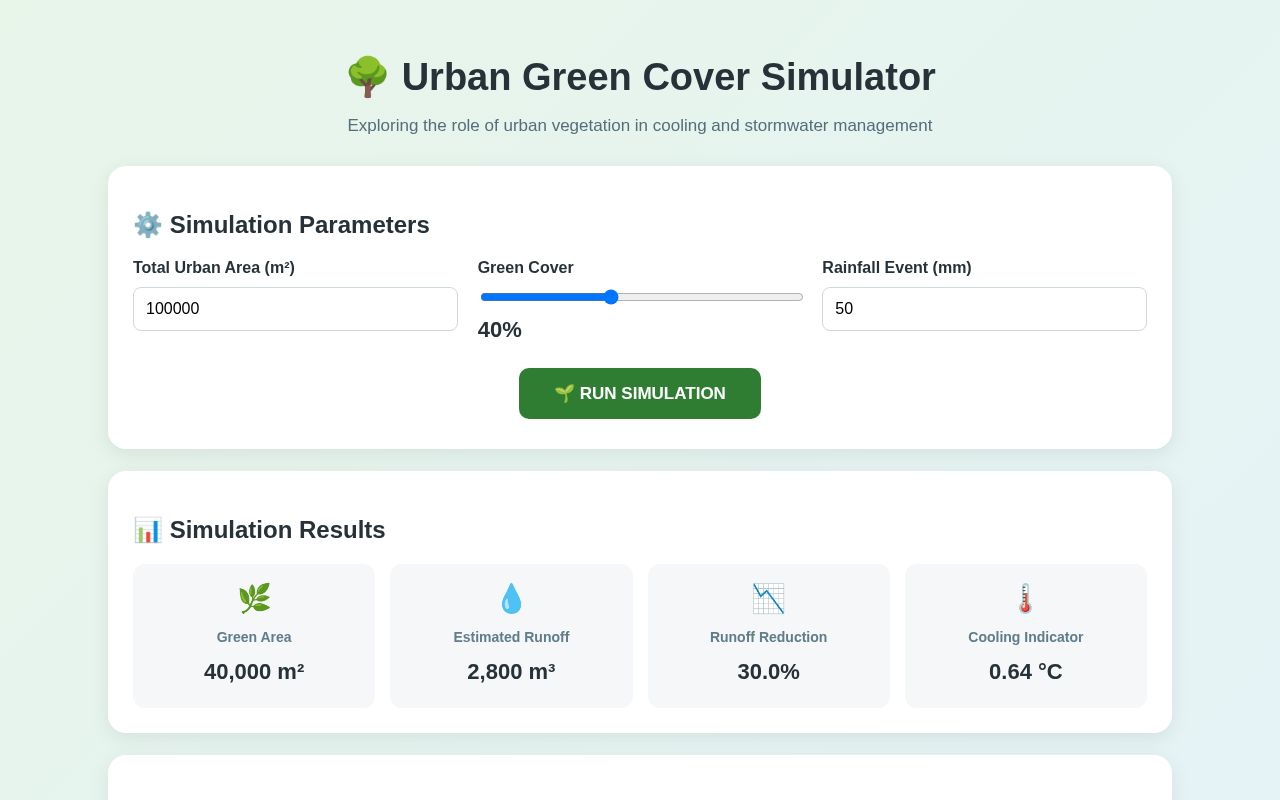Click the Estimated Runoff label

511,637
